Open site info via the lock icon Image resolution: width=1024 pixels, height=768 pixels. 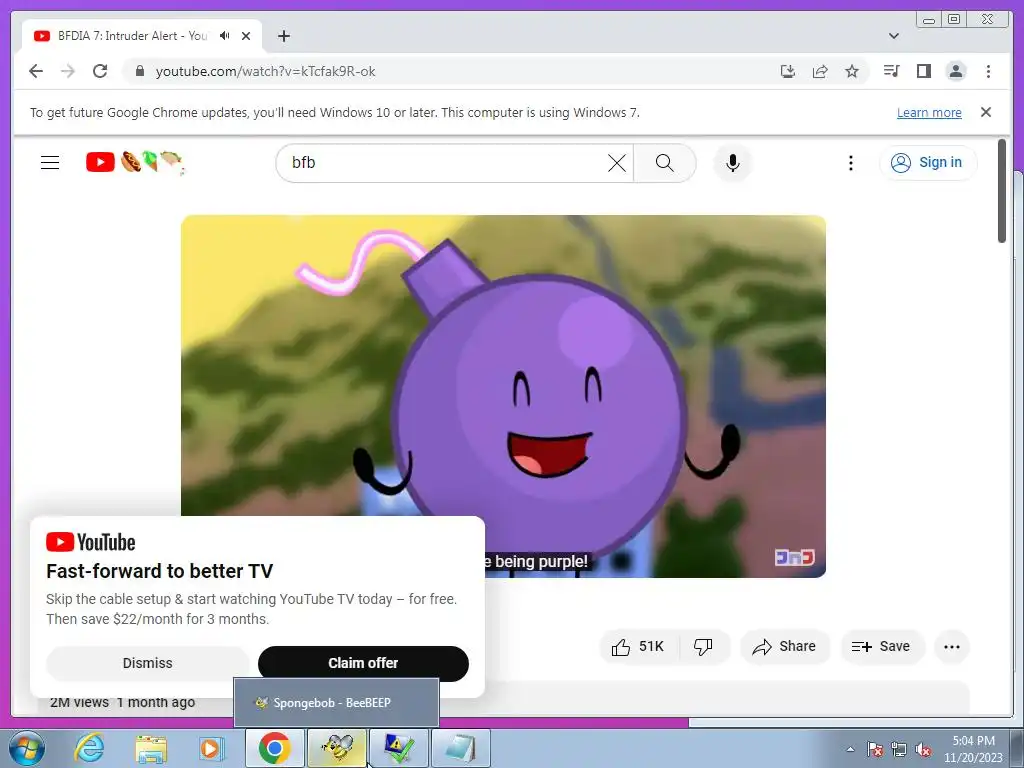pyautogui.click(x=140, y=71)
